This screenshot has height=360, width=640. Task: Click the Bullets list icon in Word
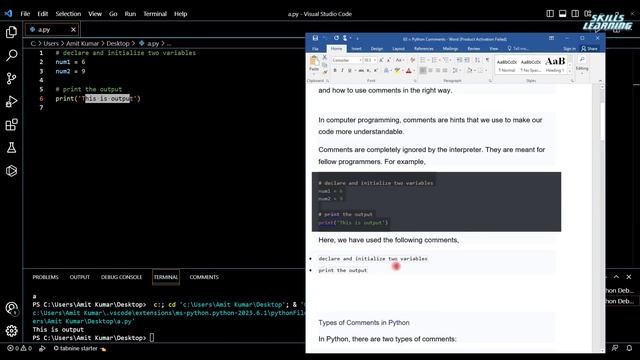[x=423, y=60]
